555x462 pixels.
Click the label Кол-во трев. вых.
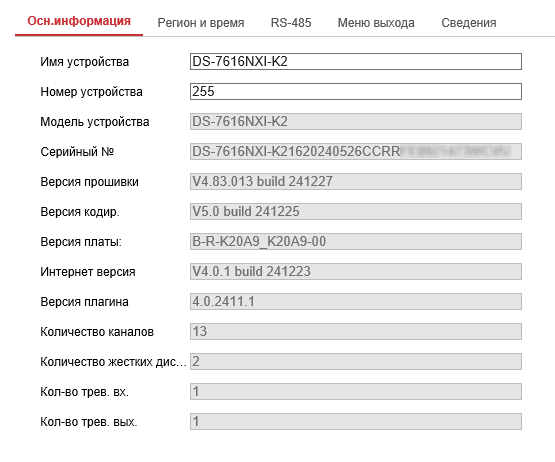[x=88, y=422]
